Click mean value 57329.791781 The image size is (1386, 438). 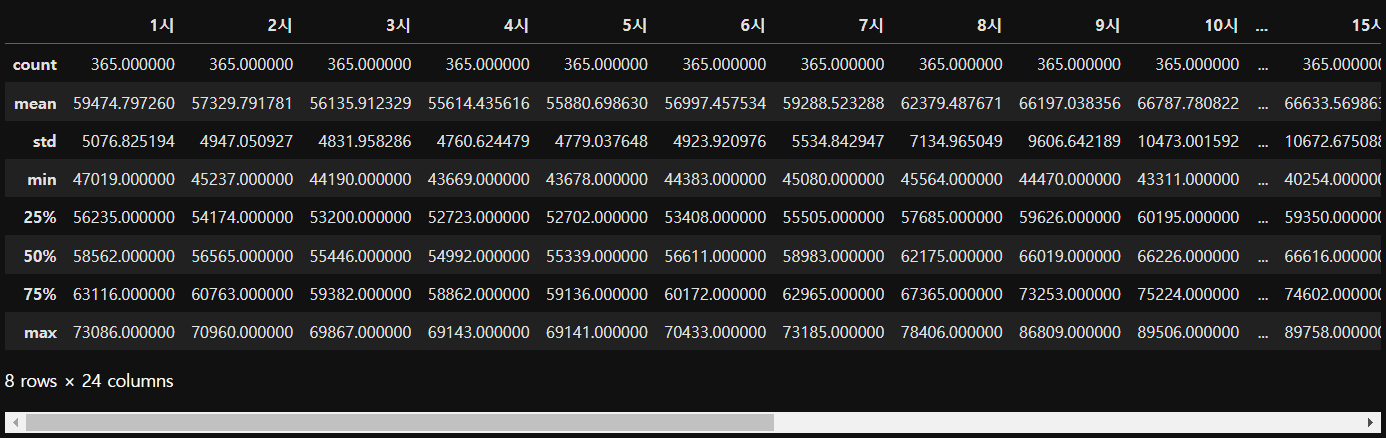(x=242, y=103)
